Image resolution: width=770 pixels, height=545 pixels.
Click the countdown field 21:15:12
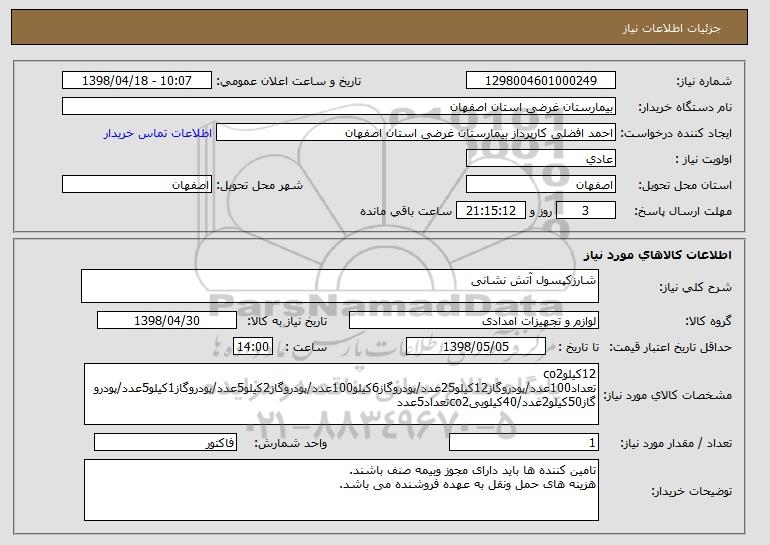pyautogui.click(x=491, y=211)
